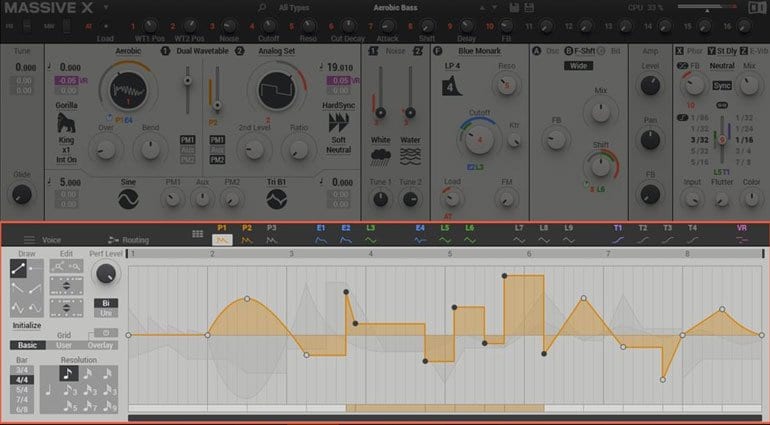
Task: Select the quintuplet note resolution
Action: [69, 407]
